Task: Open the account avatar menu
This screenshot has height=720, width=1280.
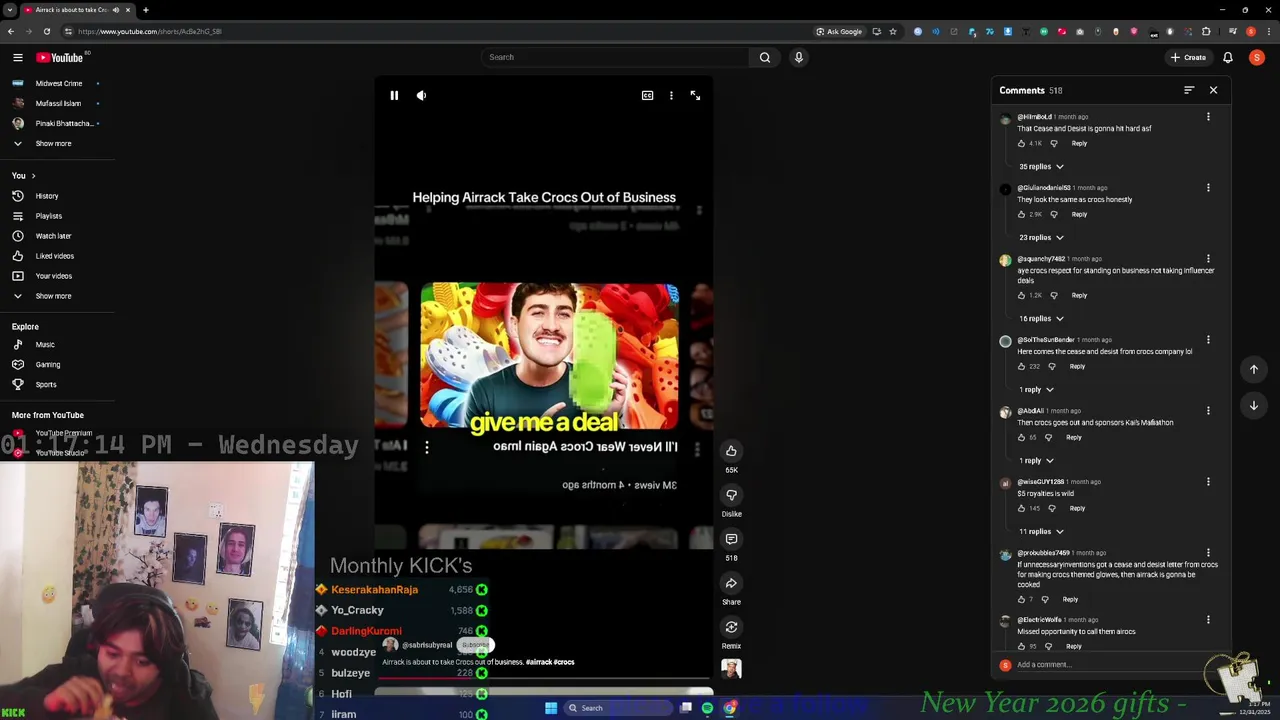Action: coord(1256,58)
